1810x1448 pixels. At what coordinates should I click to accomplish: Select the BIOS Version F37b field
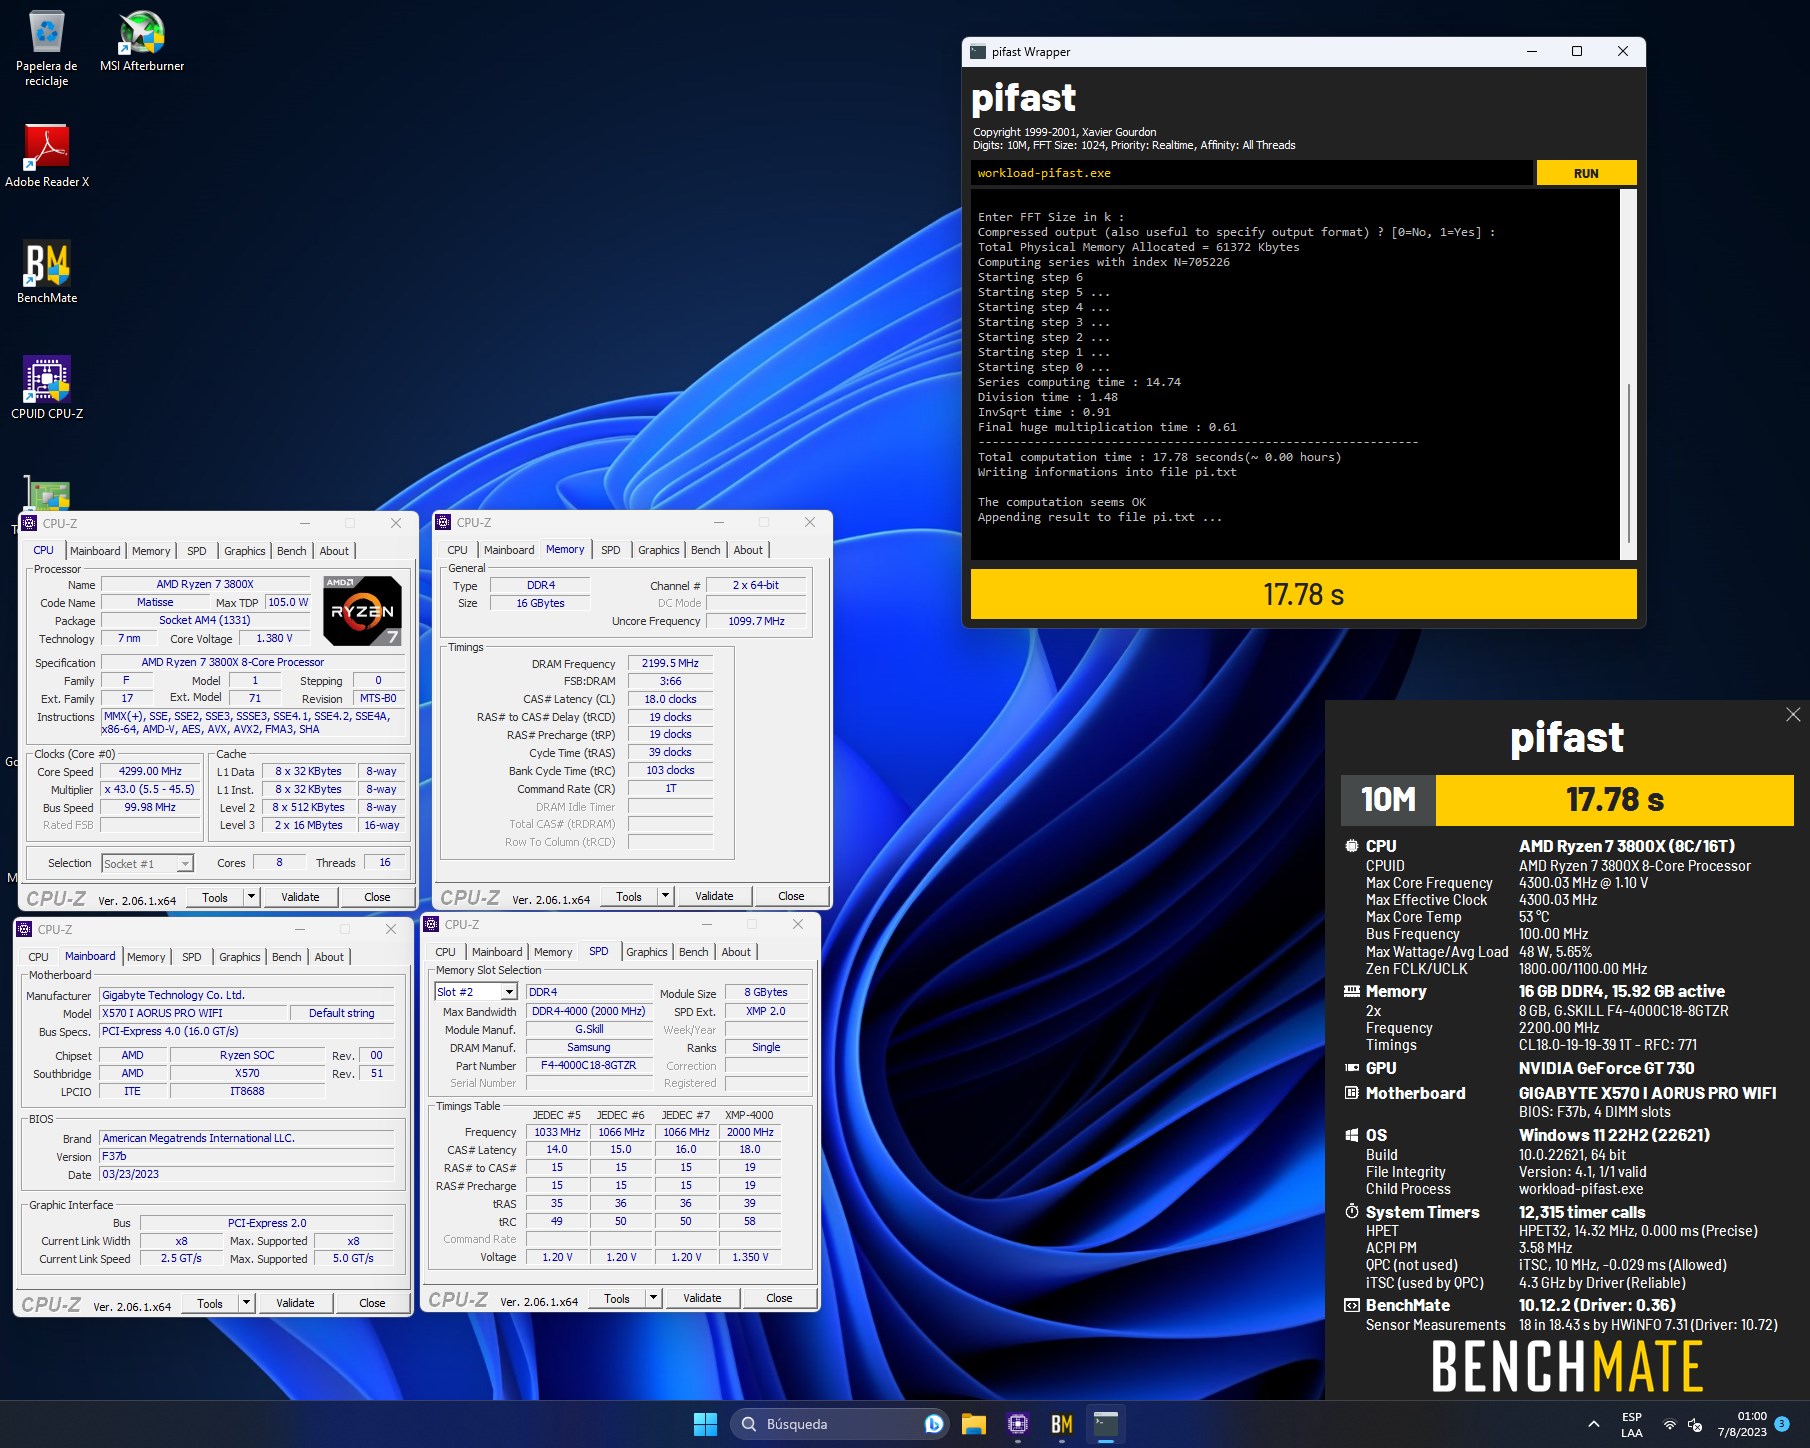tap(246, 1156)
